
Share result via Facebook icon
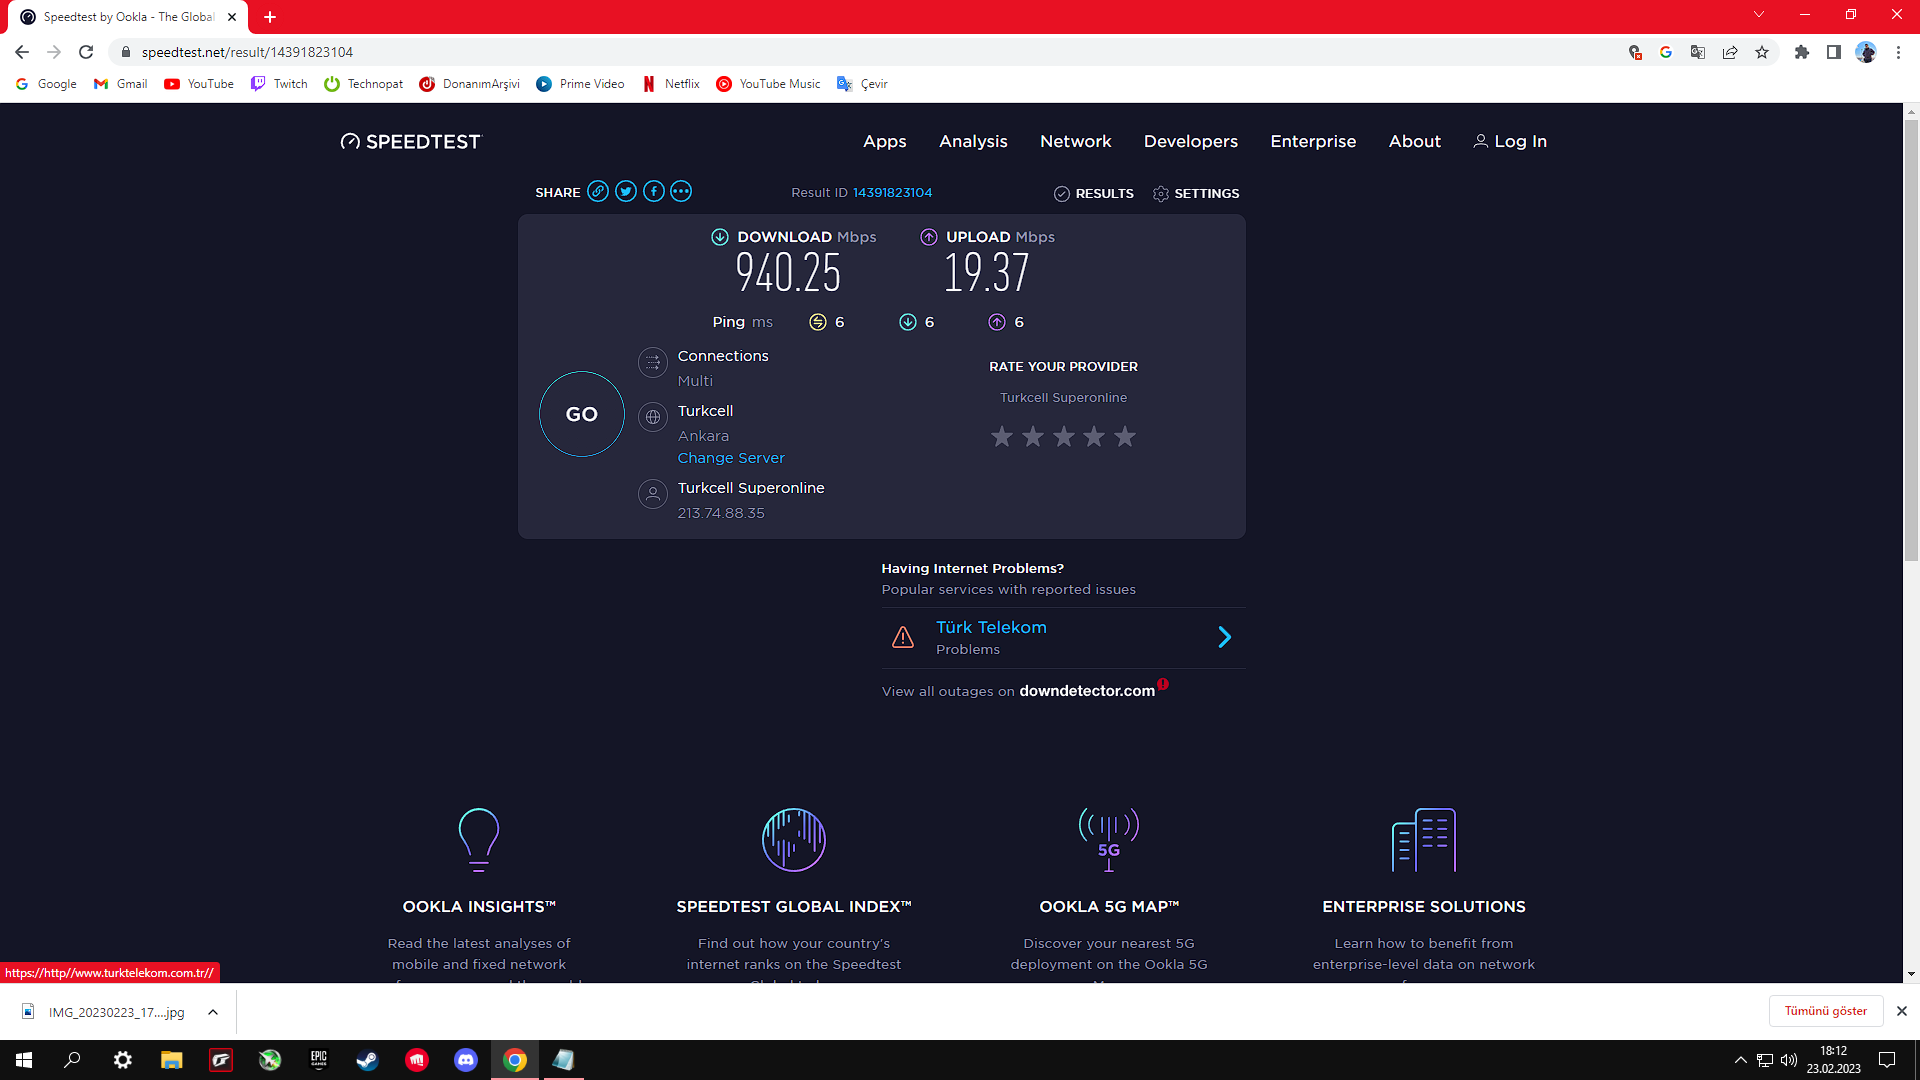[654, 192]
